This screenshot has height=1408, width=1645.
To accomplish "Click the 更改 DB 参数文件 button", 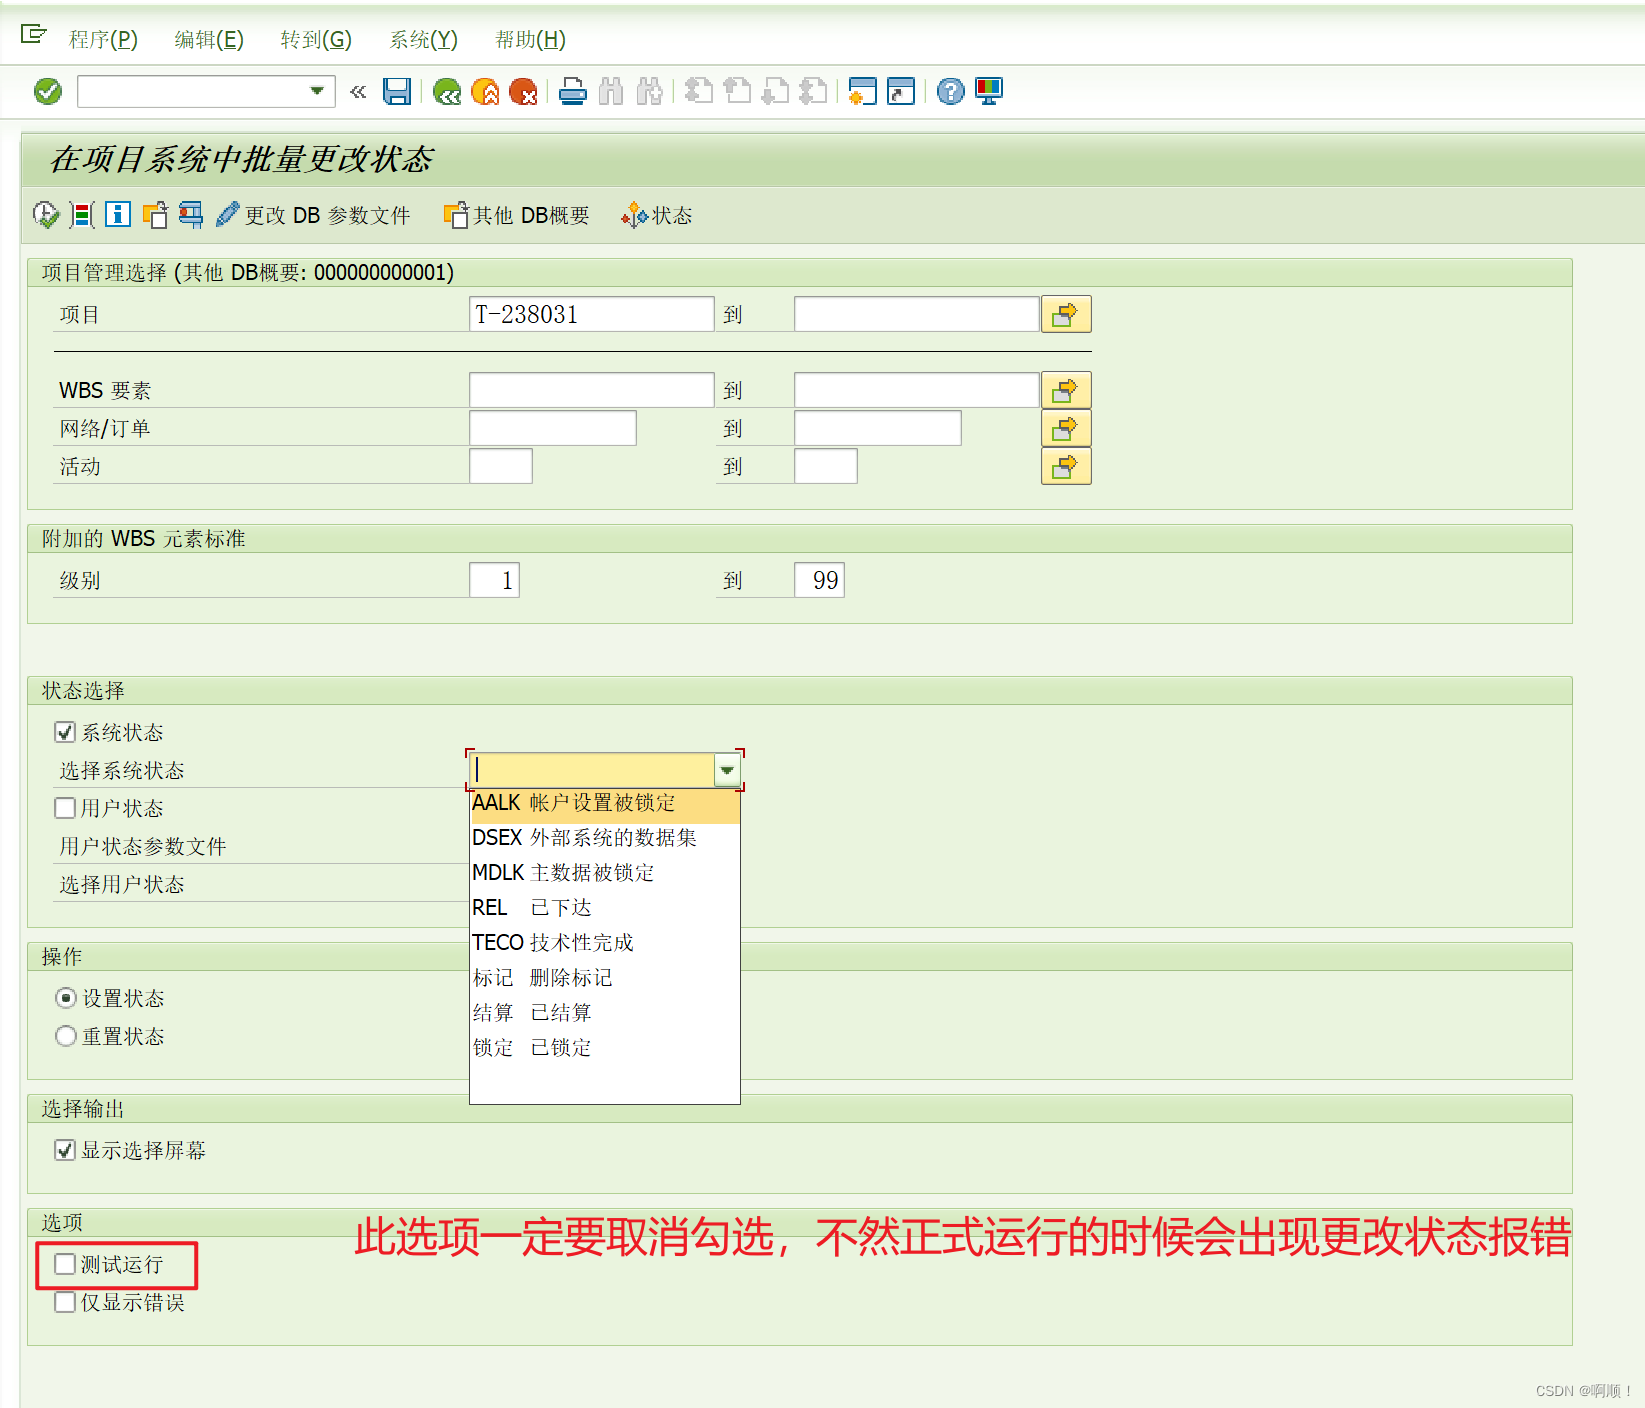I will 315,214.
